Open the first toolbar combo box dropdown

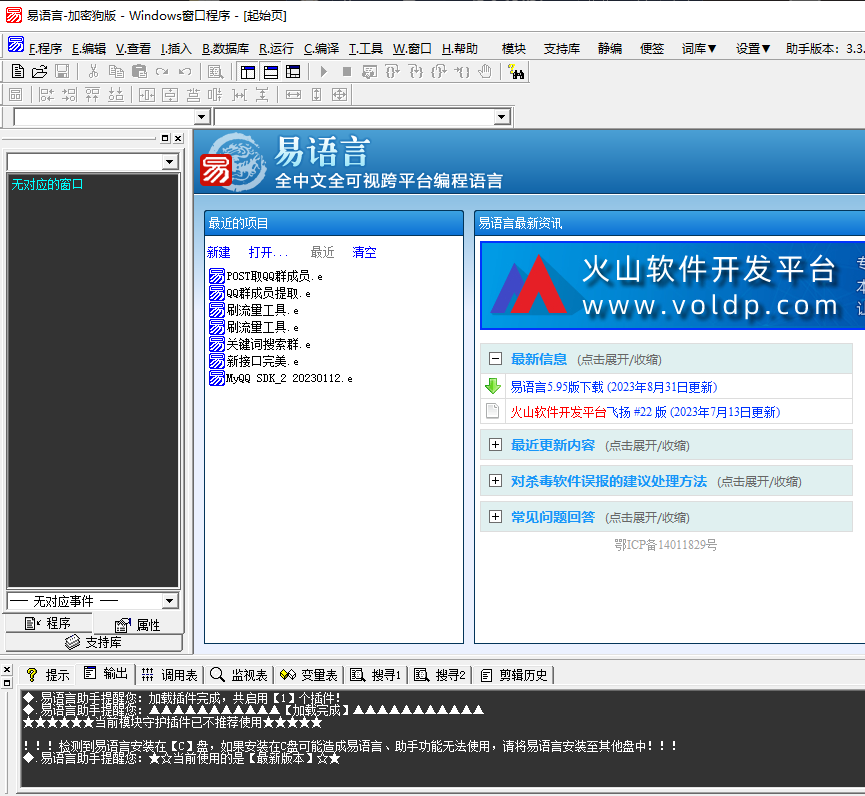coord(201,117)
